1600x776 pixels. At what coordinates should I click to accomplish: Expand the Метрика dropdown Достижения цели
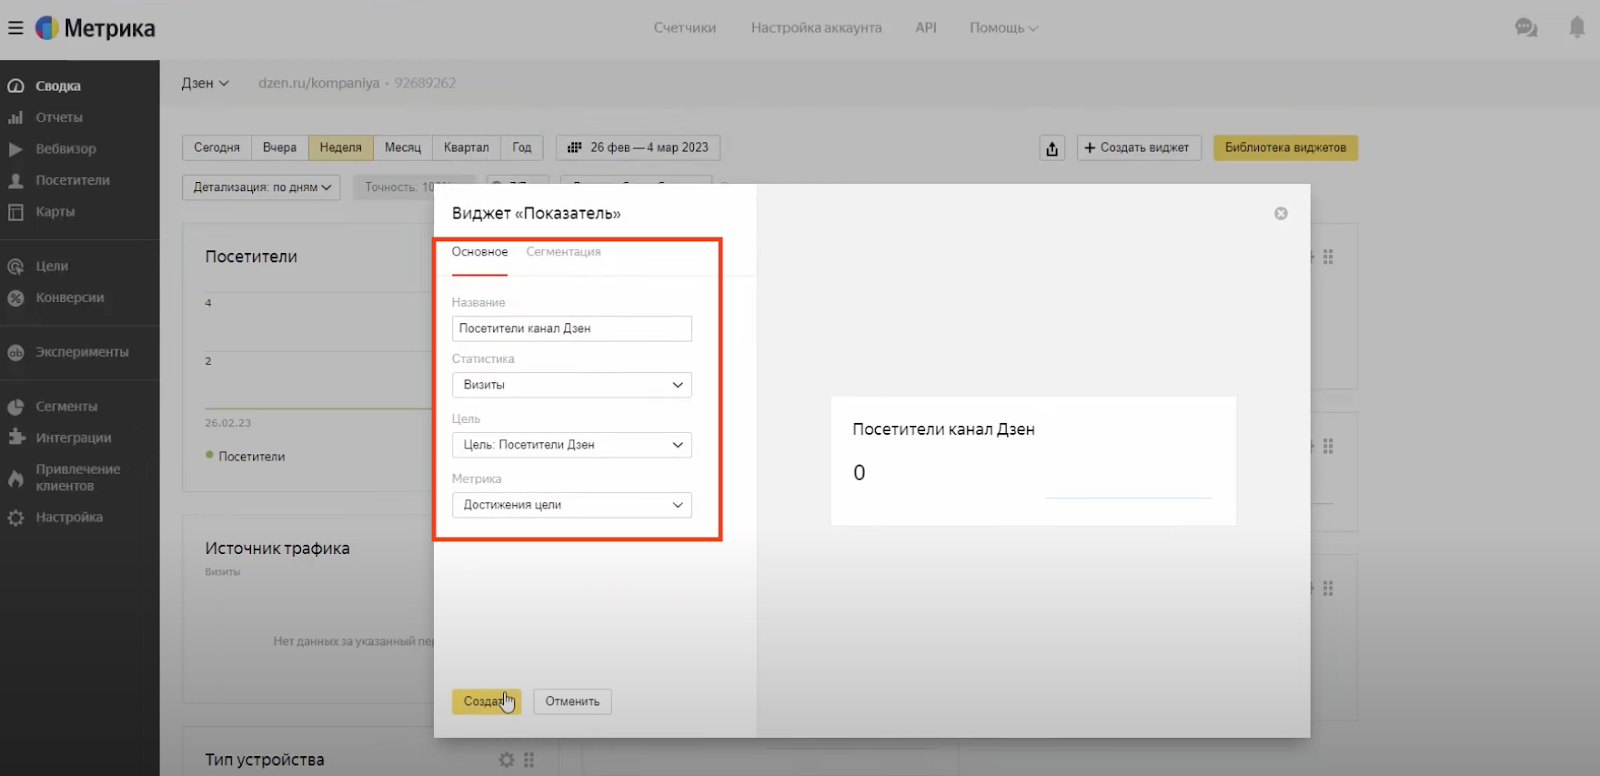click(x=571, y=505)
